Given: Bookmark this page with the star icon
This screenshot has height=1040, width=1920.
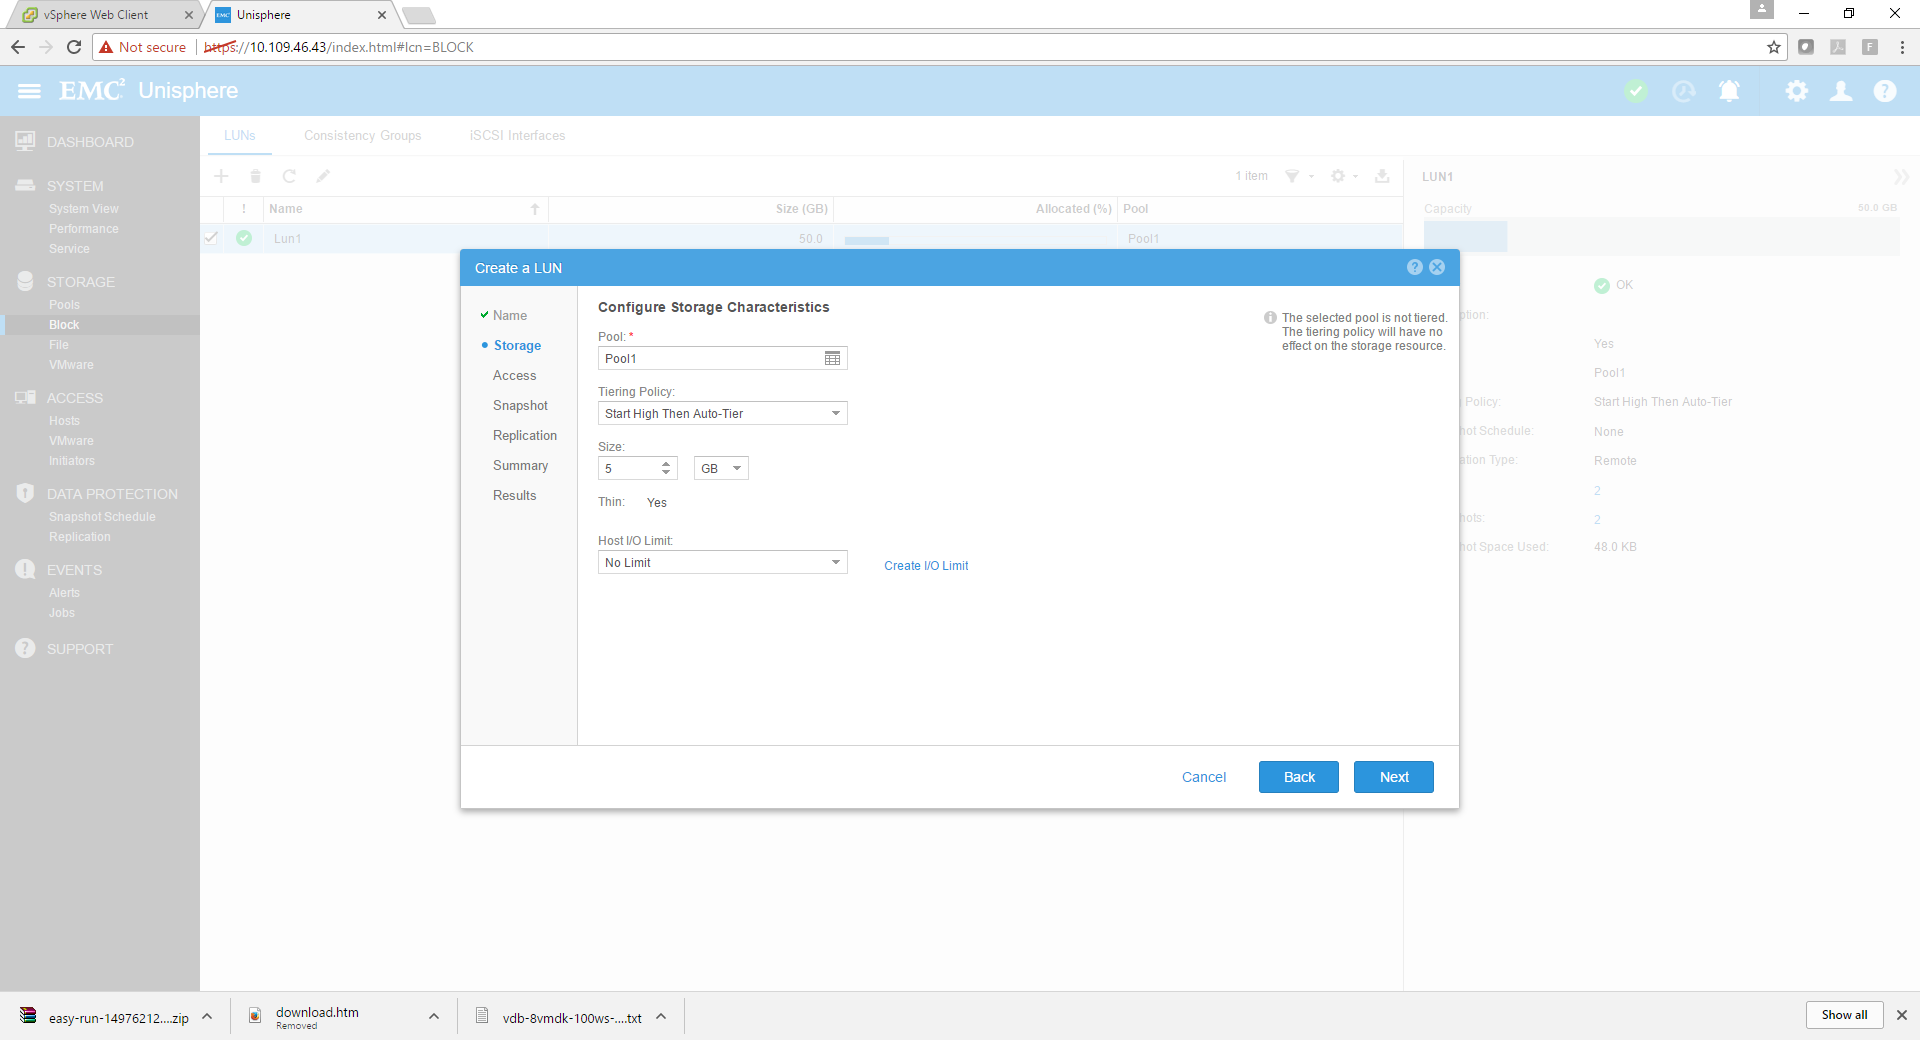Looking at the screenshot, I should 1774,47.
